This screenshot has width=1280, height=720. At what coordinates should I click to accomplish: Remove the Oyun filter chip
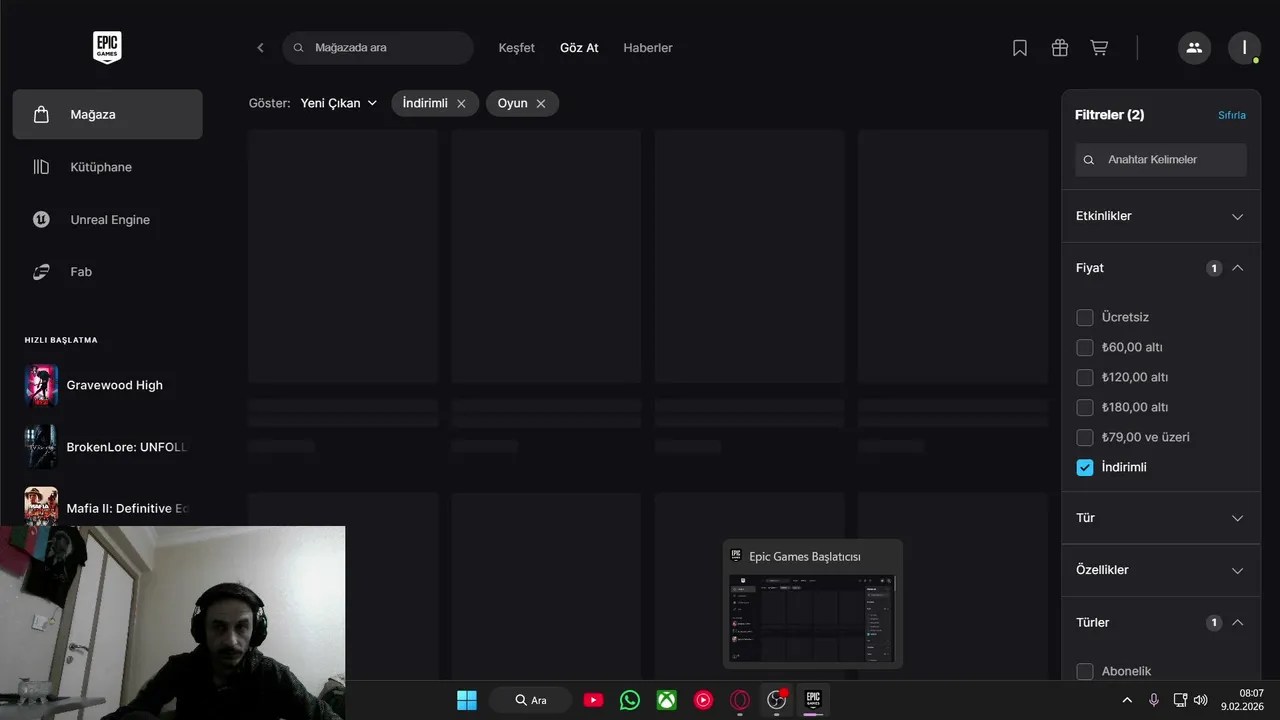coord(541,103)
